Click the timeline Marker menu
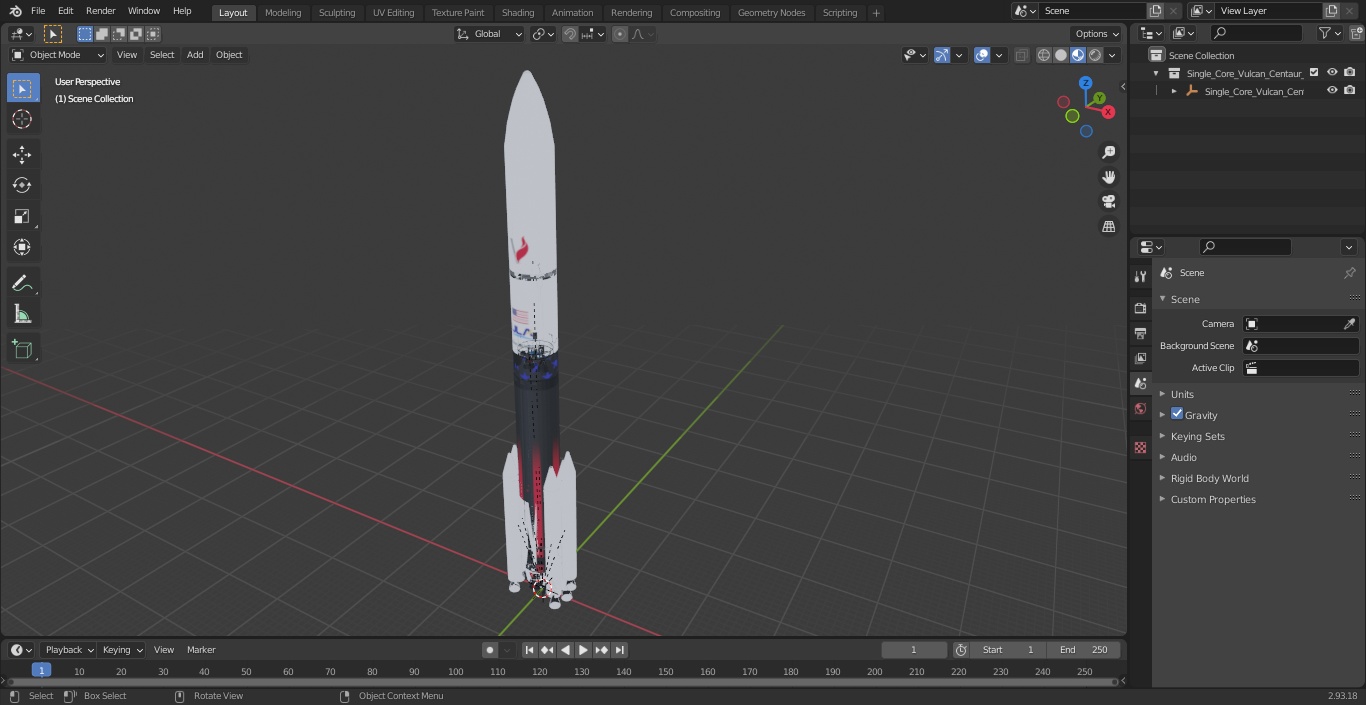Viewport: 1366px width, 705px height. click(201, 650)
